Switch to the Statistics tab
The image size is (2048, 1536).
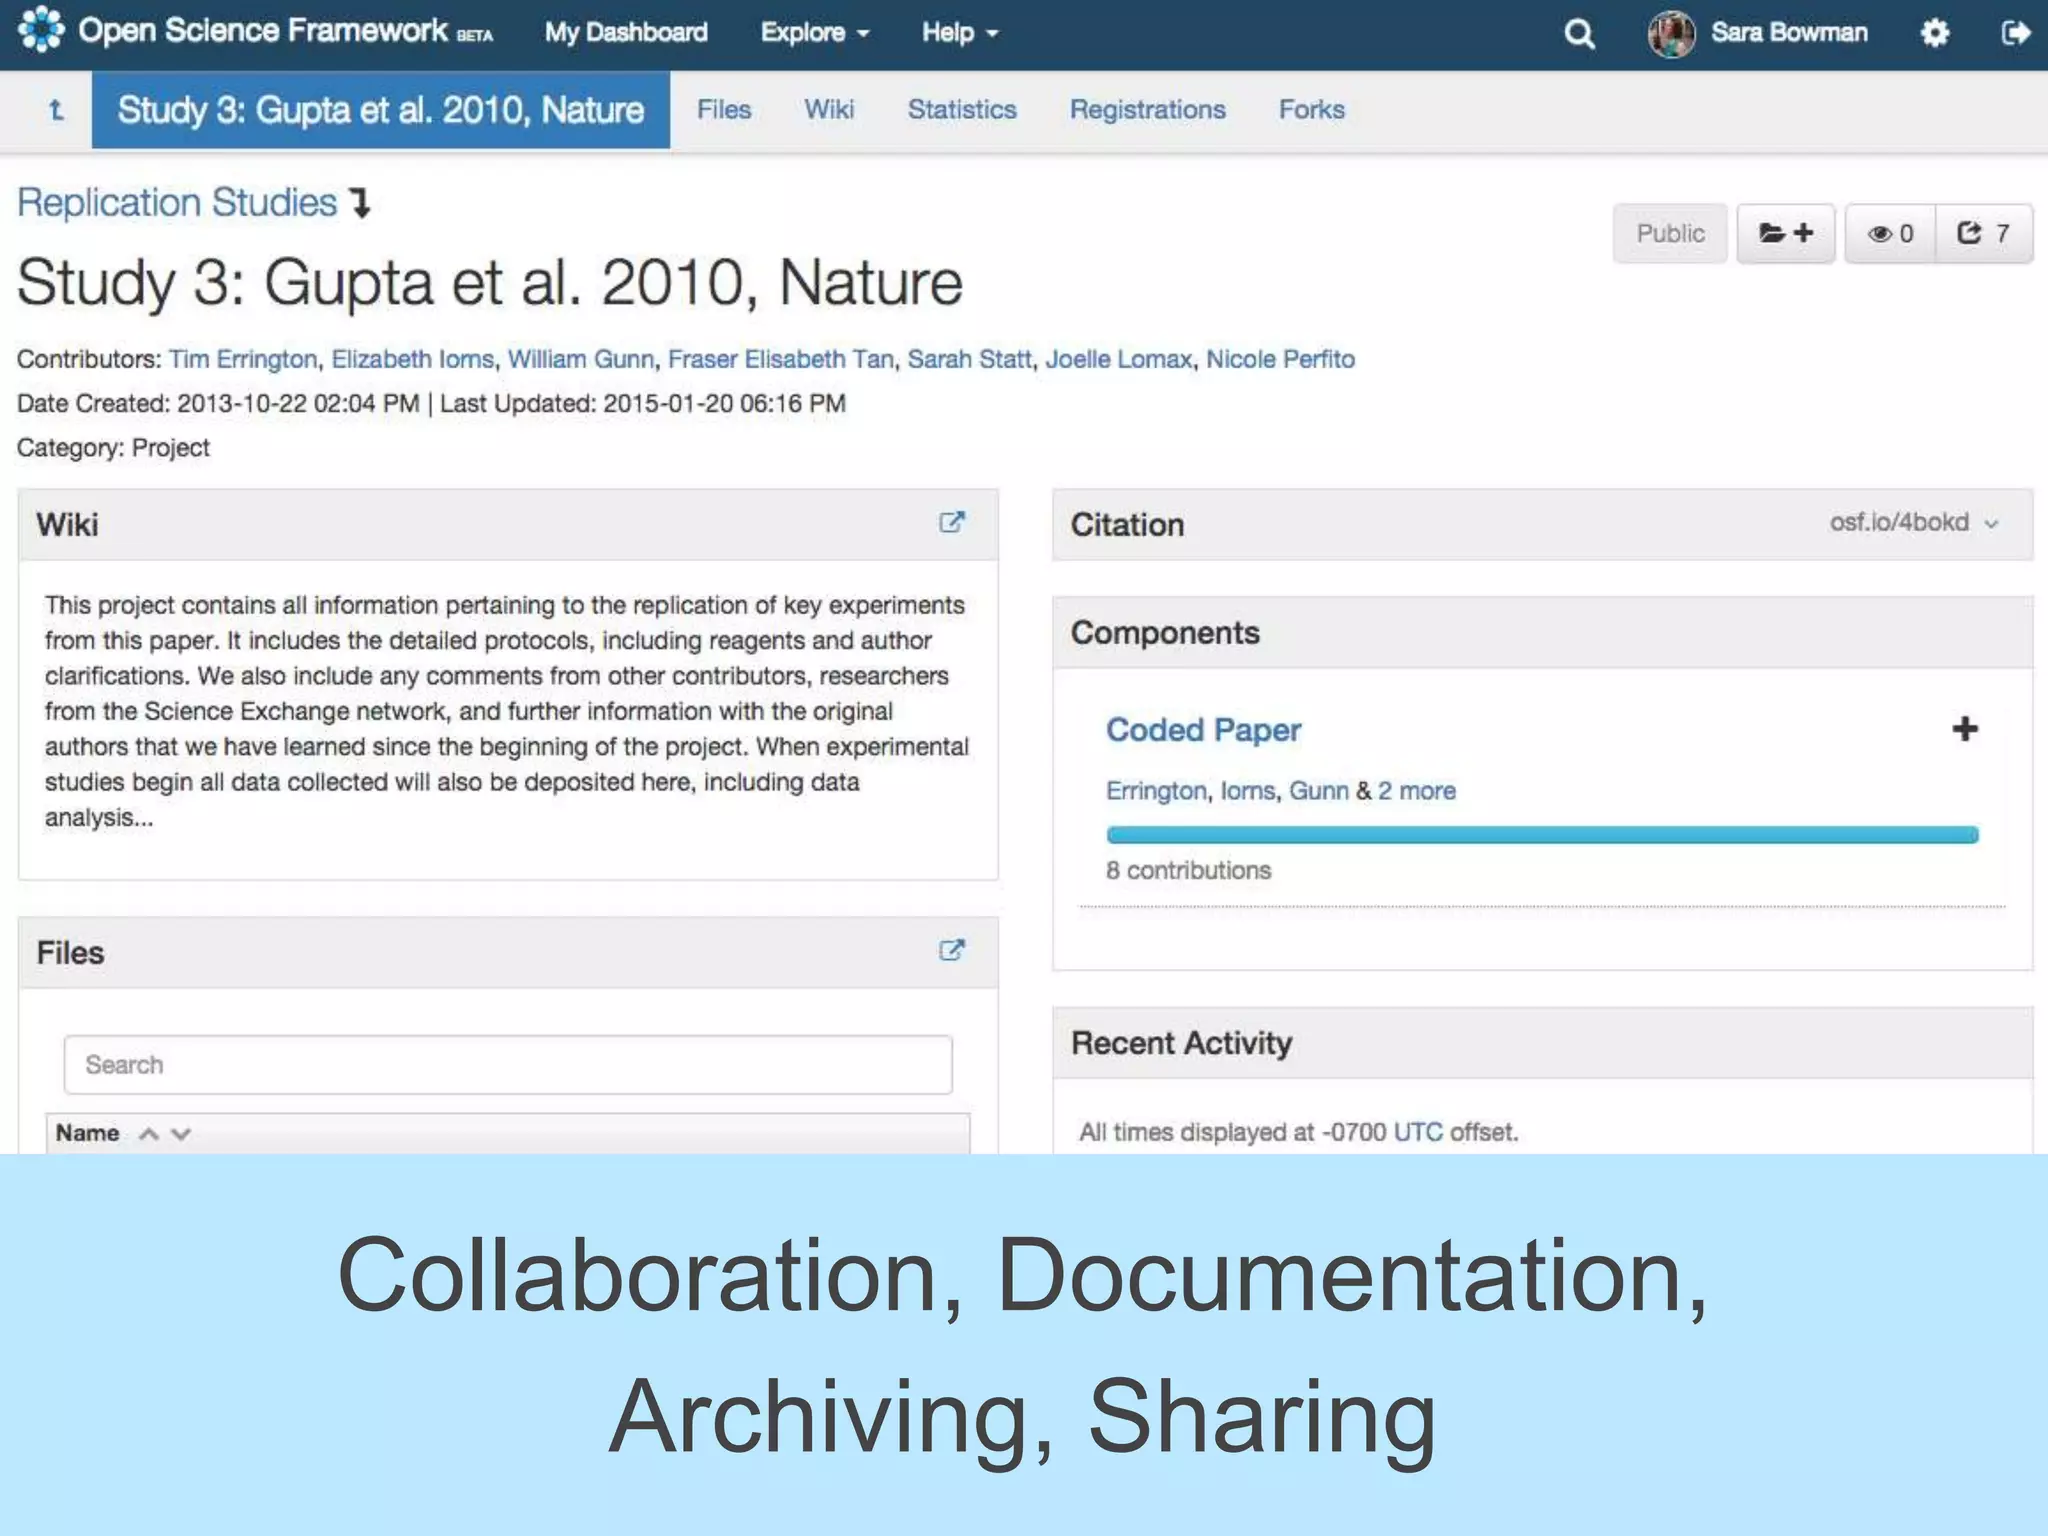[x=962, y=109]
